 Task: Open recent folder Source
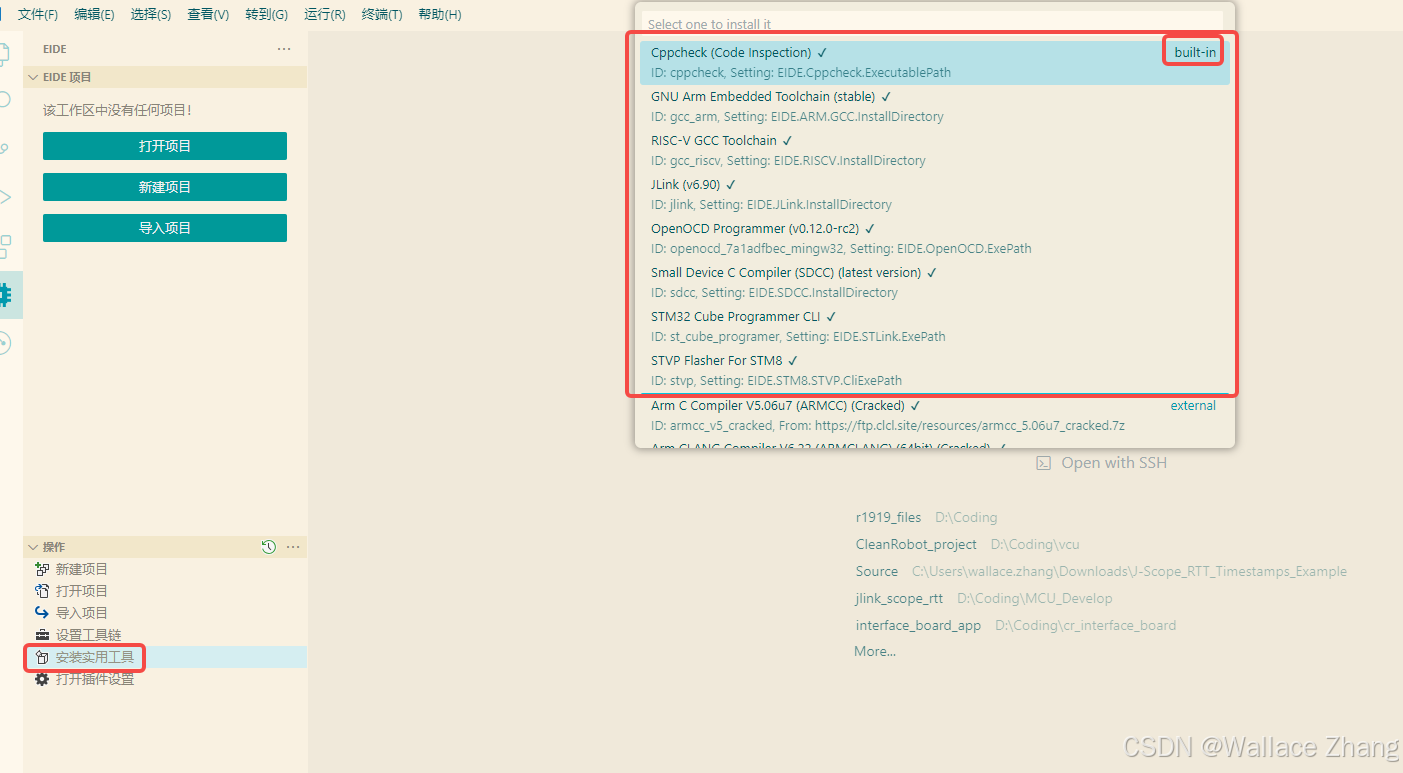(877, 572)
